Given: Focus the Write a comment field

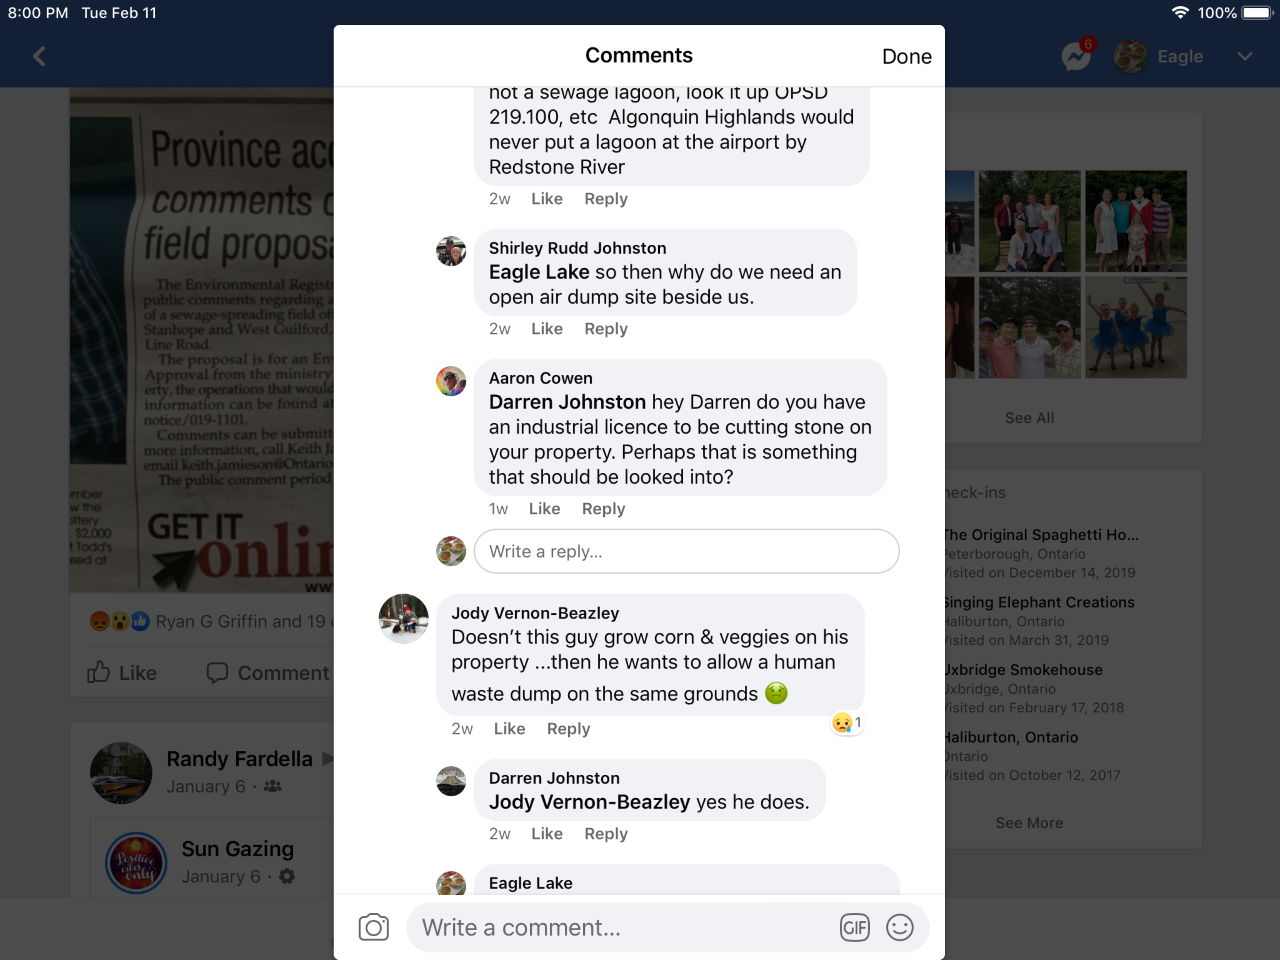Looking at the screenshot, I should coord(667,928).
